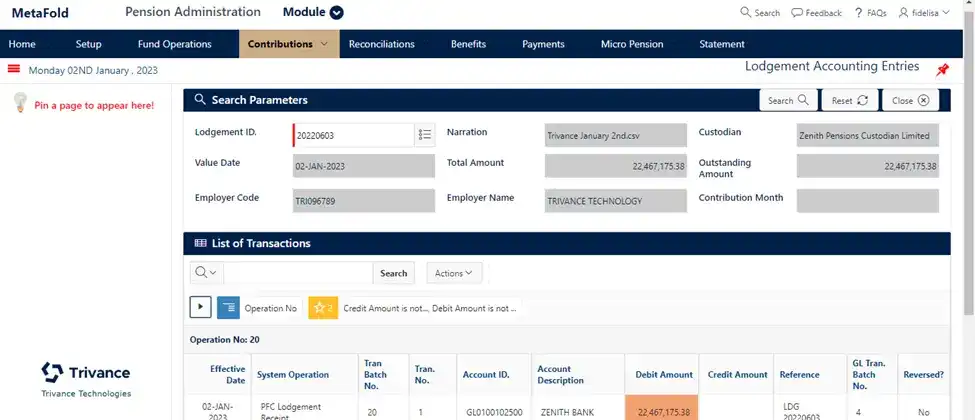Open FAQs question mark link
Image resolution: width=975 pixels, height=420 pixels.
tap(871, 12)
